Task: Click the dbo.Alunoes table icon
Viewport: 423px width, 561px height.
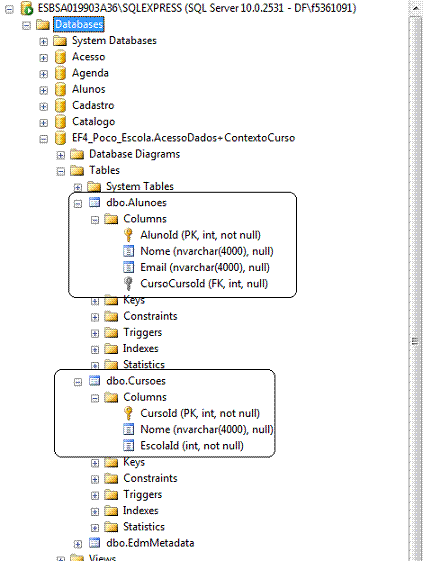Action: pos(94,203)
